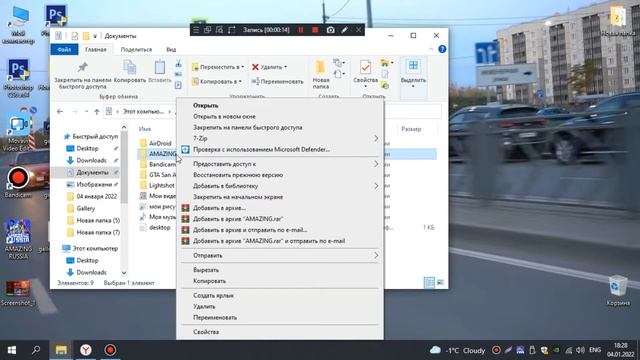
Task: Choose Copy in context menu
Action: (280, 281)
